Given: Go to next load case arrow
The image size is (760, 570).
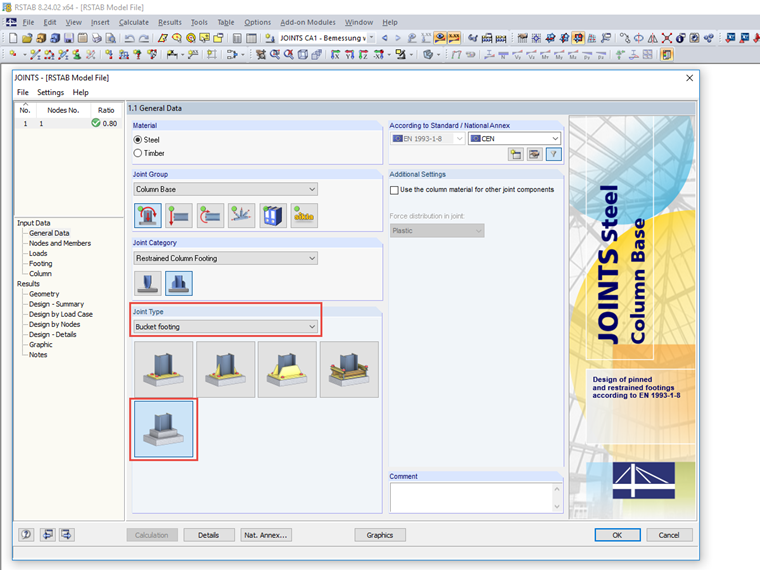Looking at the screenshot, I should [x=398, y=38].
